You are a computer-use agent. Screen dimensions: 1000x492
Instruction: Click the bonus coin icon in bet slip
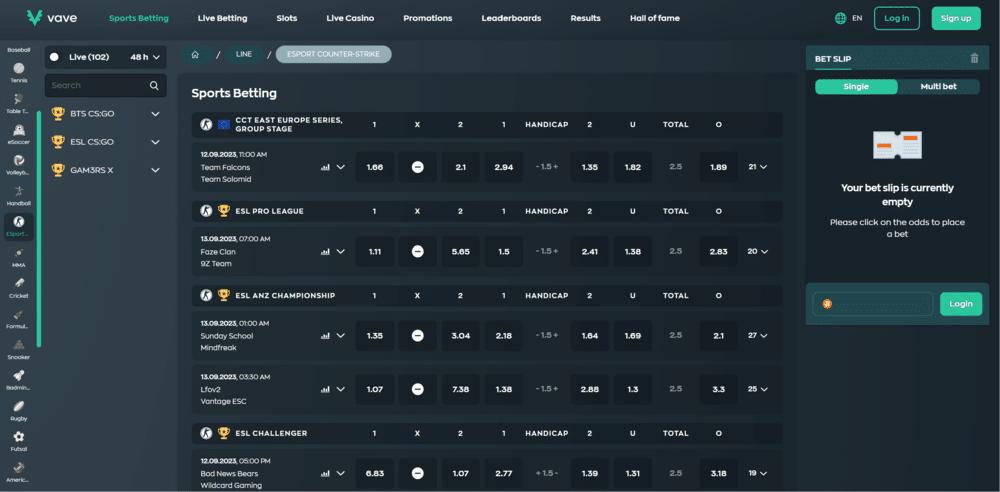[826, 304]
